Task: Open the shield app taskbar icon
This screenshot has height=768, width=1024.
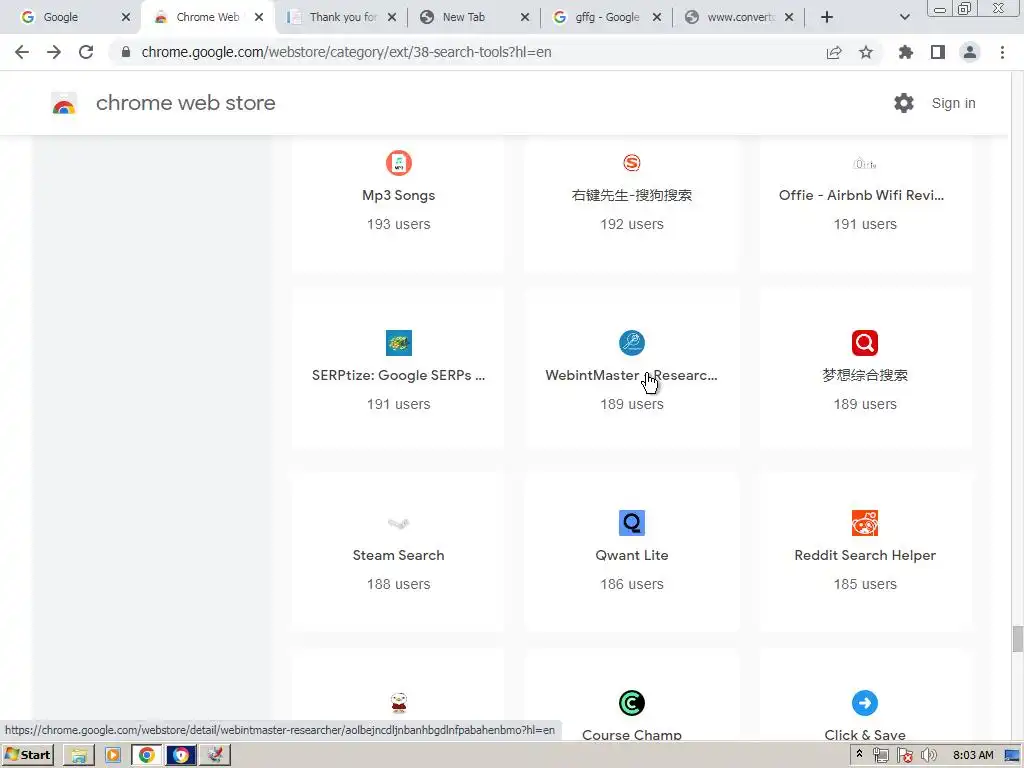Action: (x=181, y=755)
